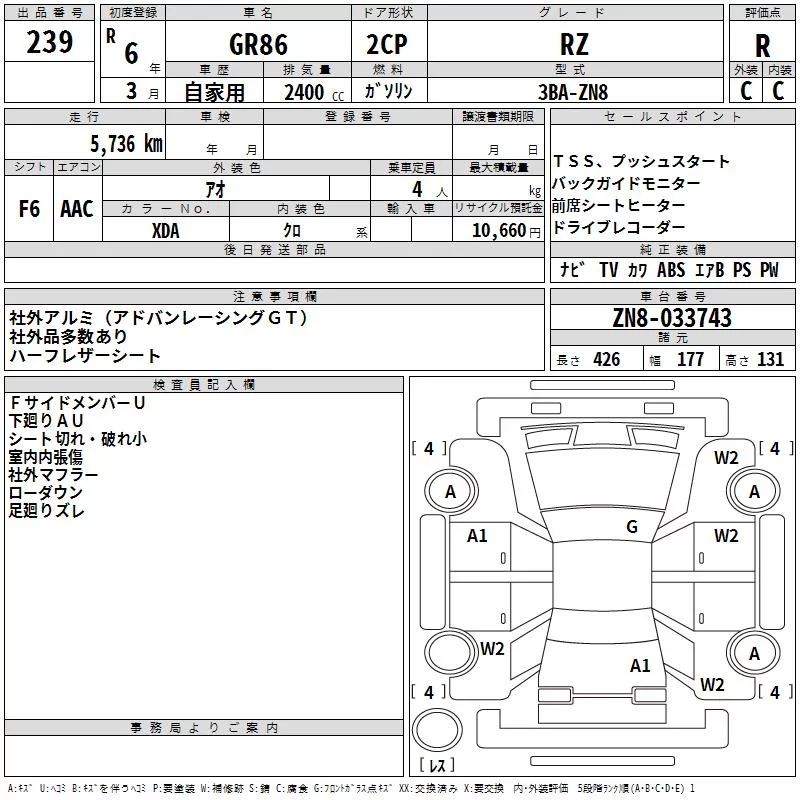Select the front-left wheel circle marked A

(x=450, y=491)
